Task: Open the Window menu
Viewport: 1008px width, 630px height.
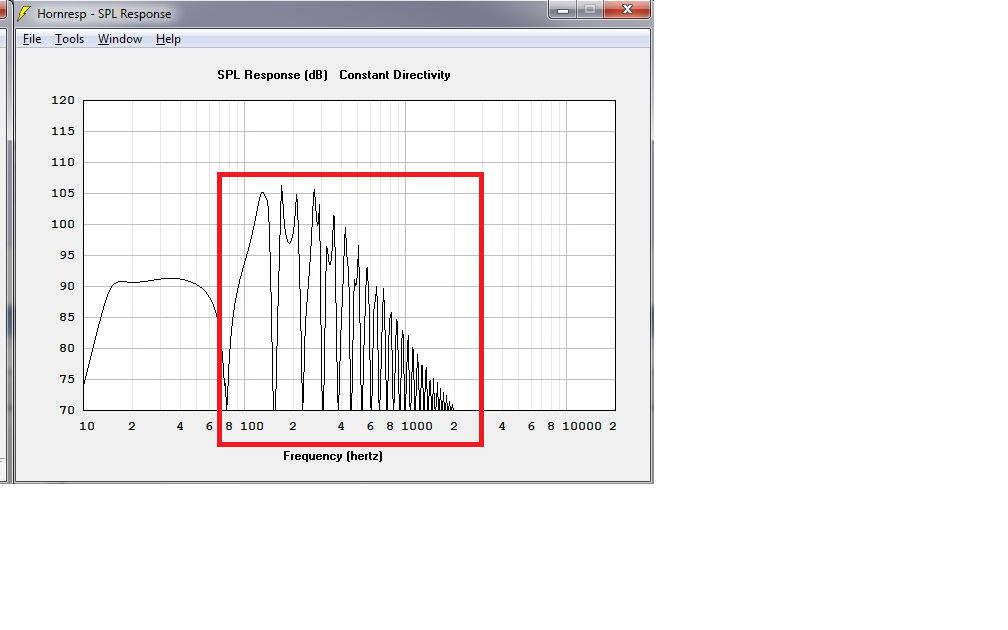Action: tap(120, 39)
